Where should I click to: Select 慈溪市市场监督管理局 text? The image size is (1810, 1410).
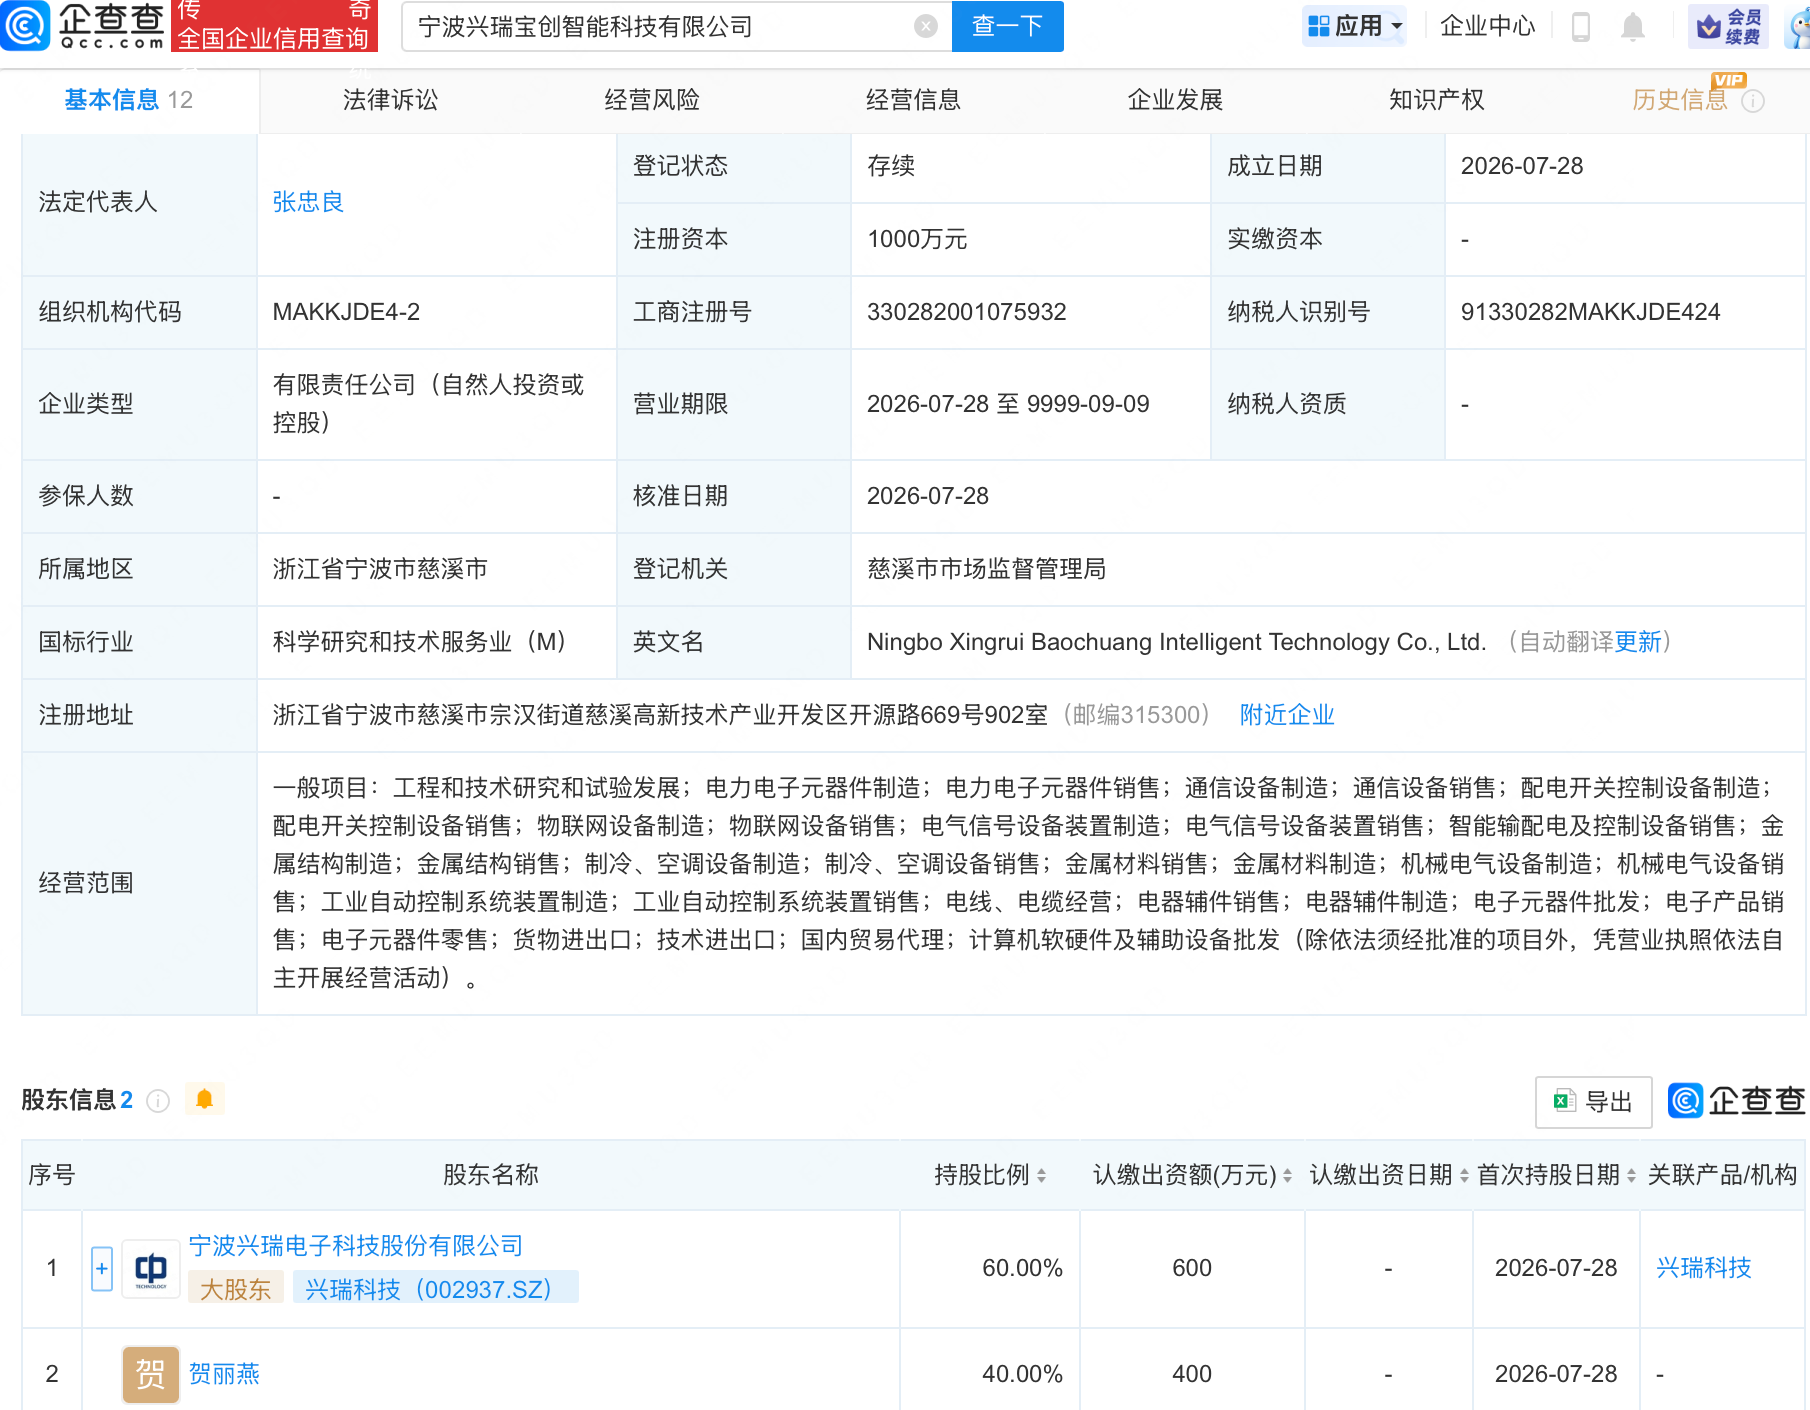987,569
